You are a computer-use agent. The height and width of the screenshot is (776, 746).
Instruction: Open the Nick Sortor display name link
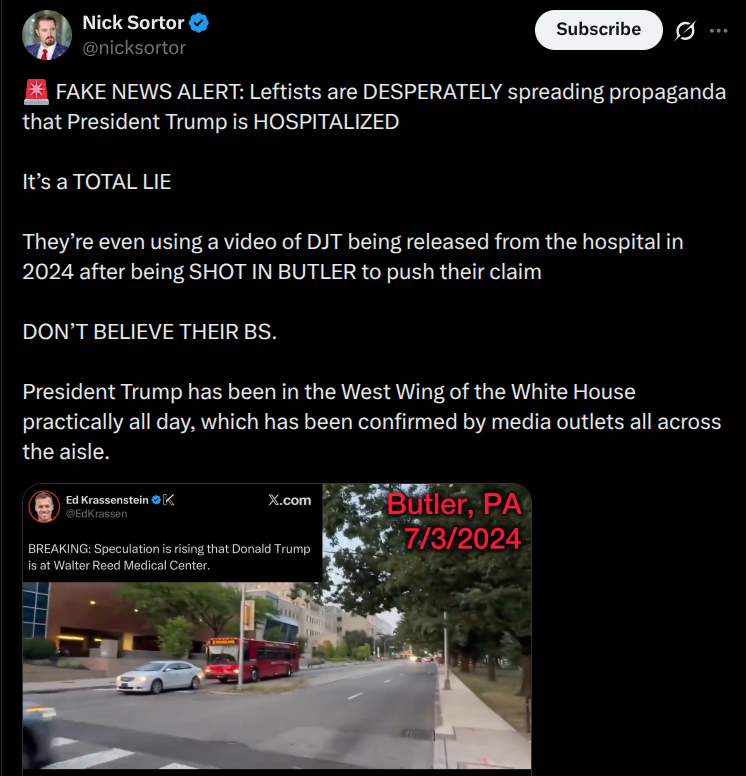tap(133, 23)
